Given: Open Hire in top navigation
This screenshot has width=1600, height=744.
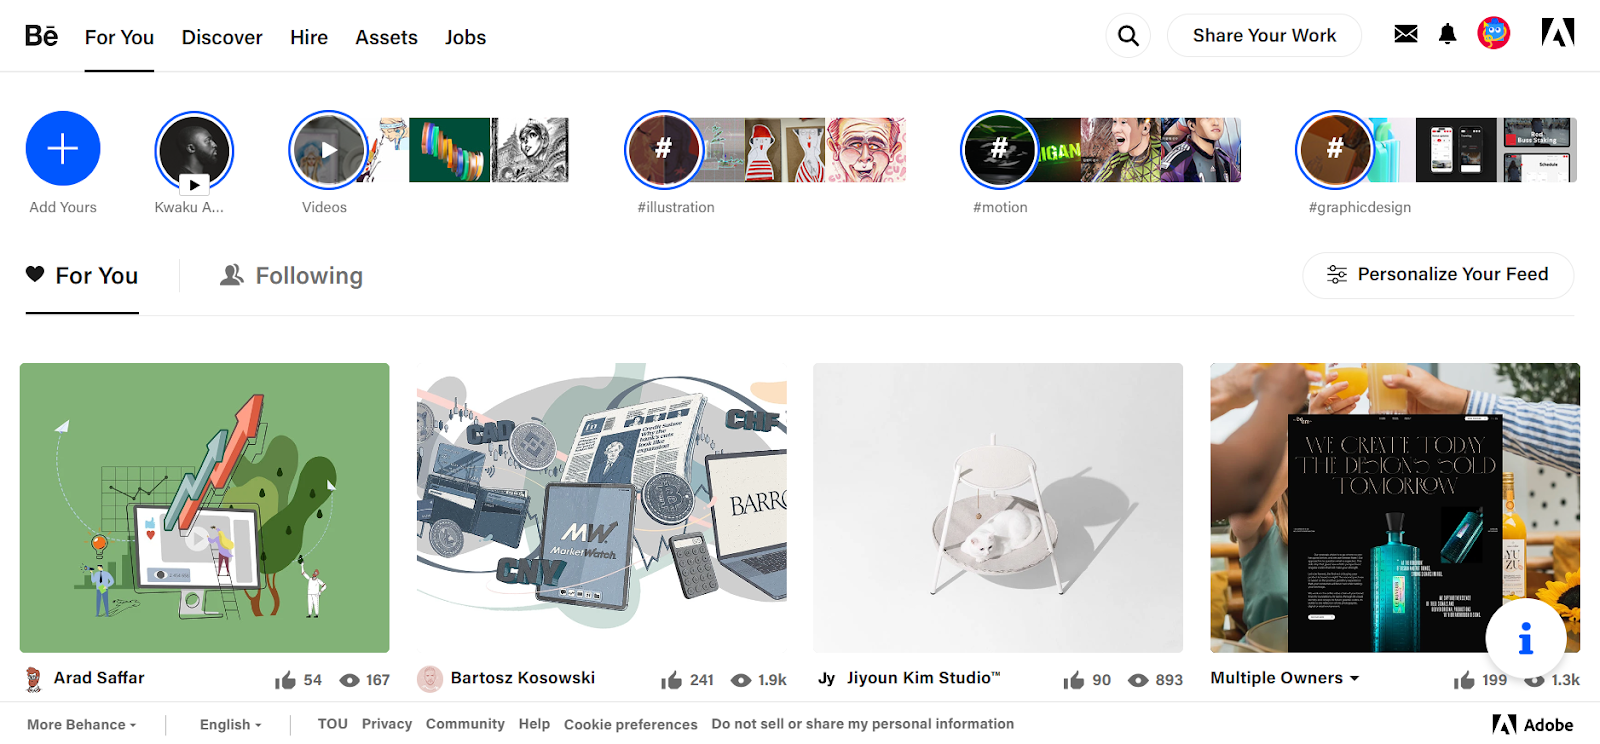Looking at the screenshot, I should pyautogui.click(x=309, y=37).
